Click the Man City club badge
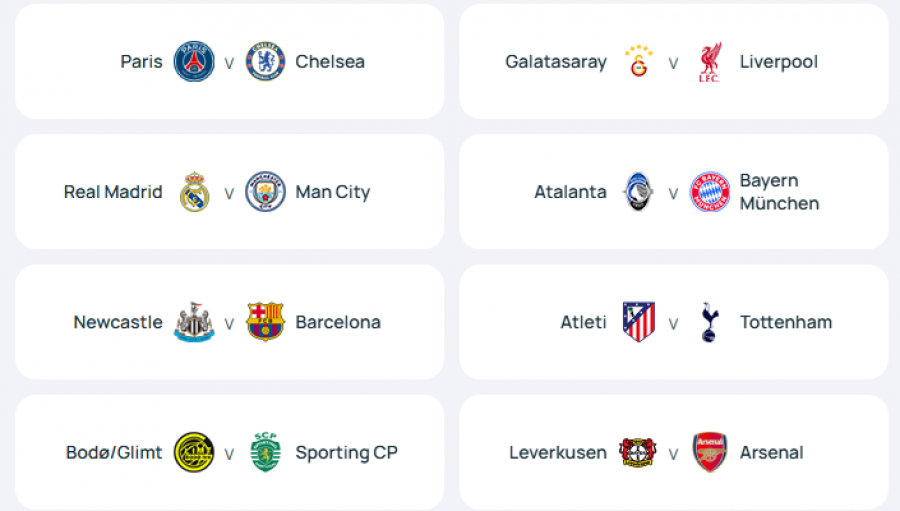 tap(265, 192)
